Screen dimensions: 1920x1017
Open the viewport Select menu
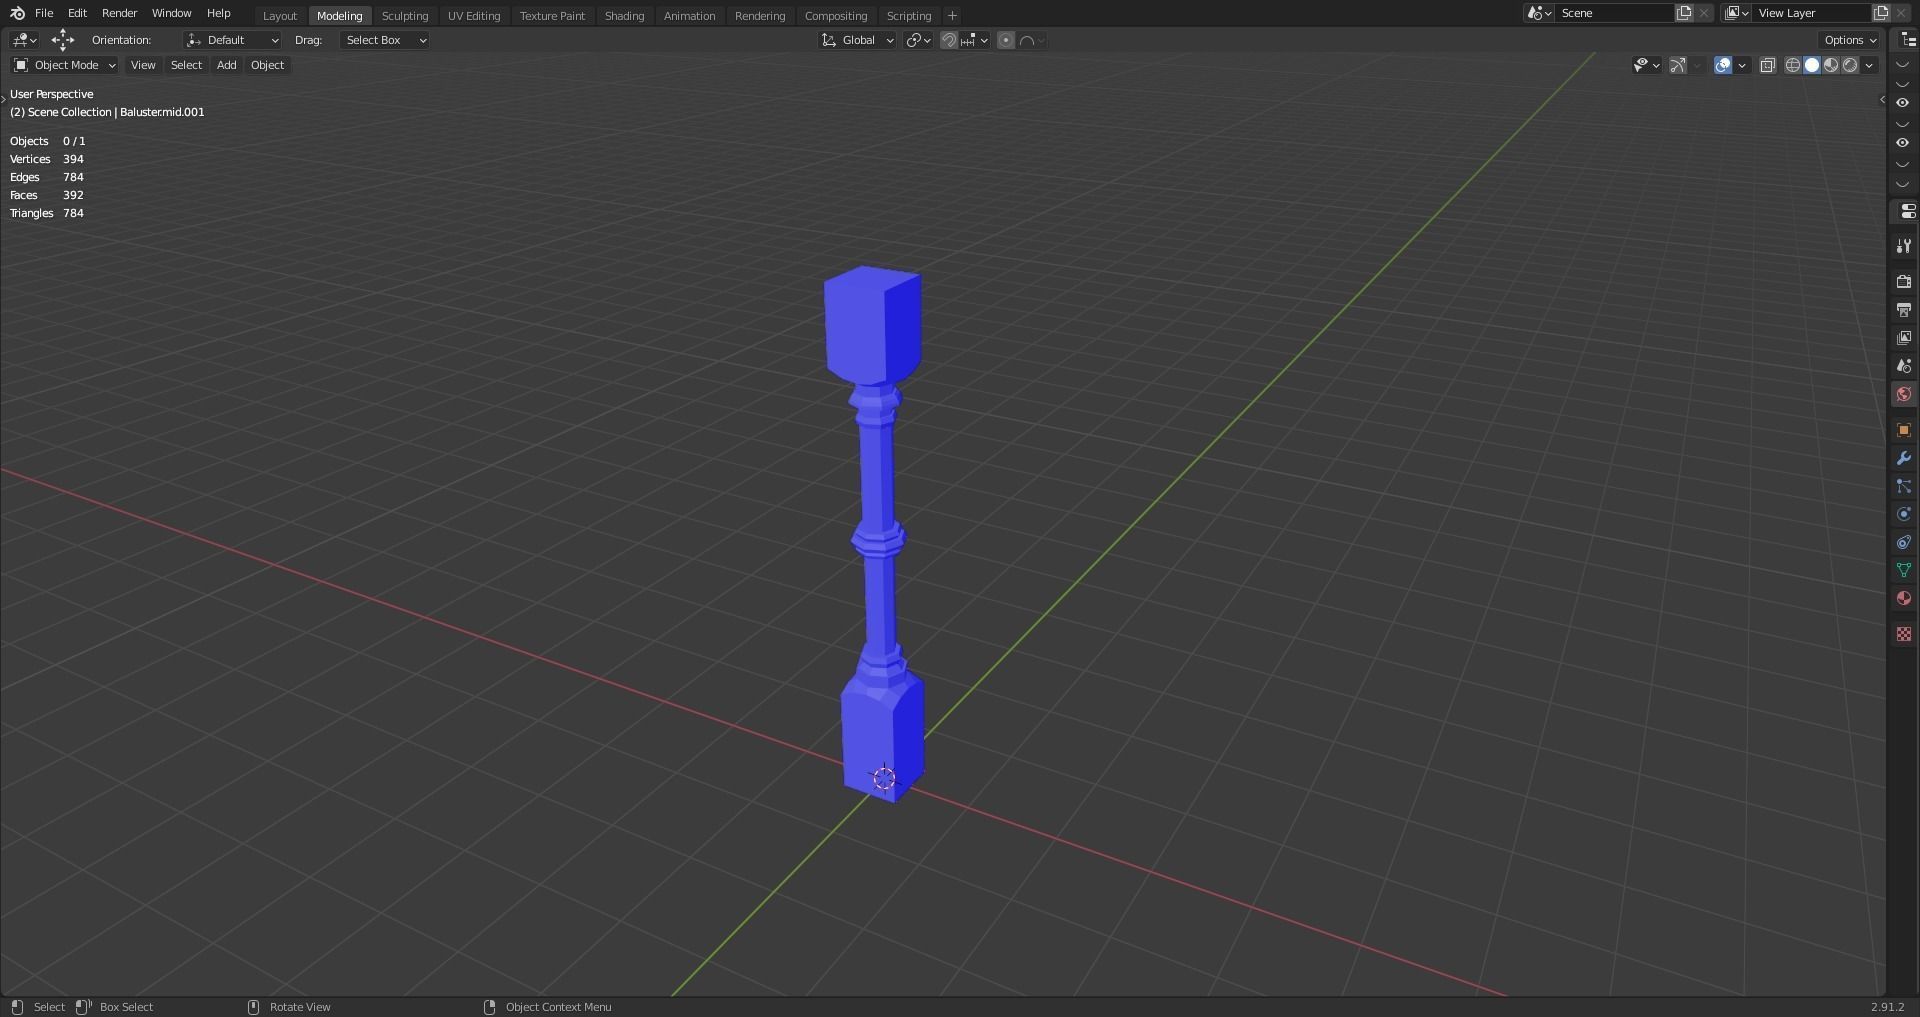tap(186, 65)
